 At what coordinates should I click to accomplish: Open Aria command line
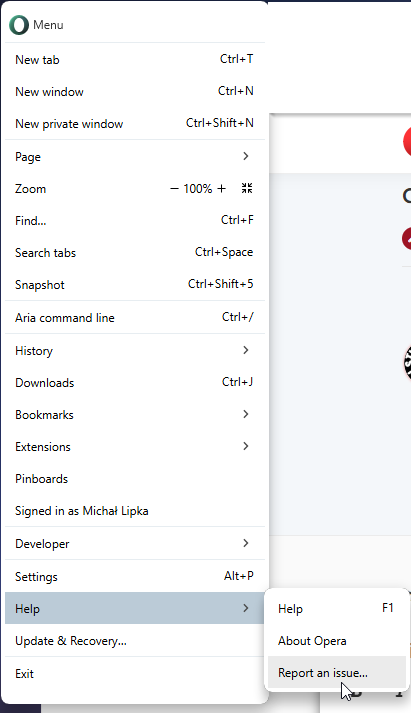click(x=135, y=317)
